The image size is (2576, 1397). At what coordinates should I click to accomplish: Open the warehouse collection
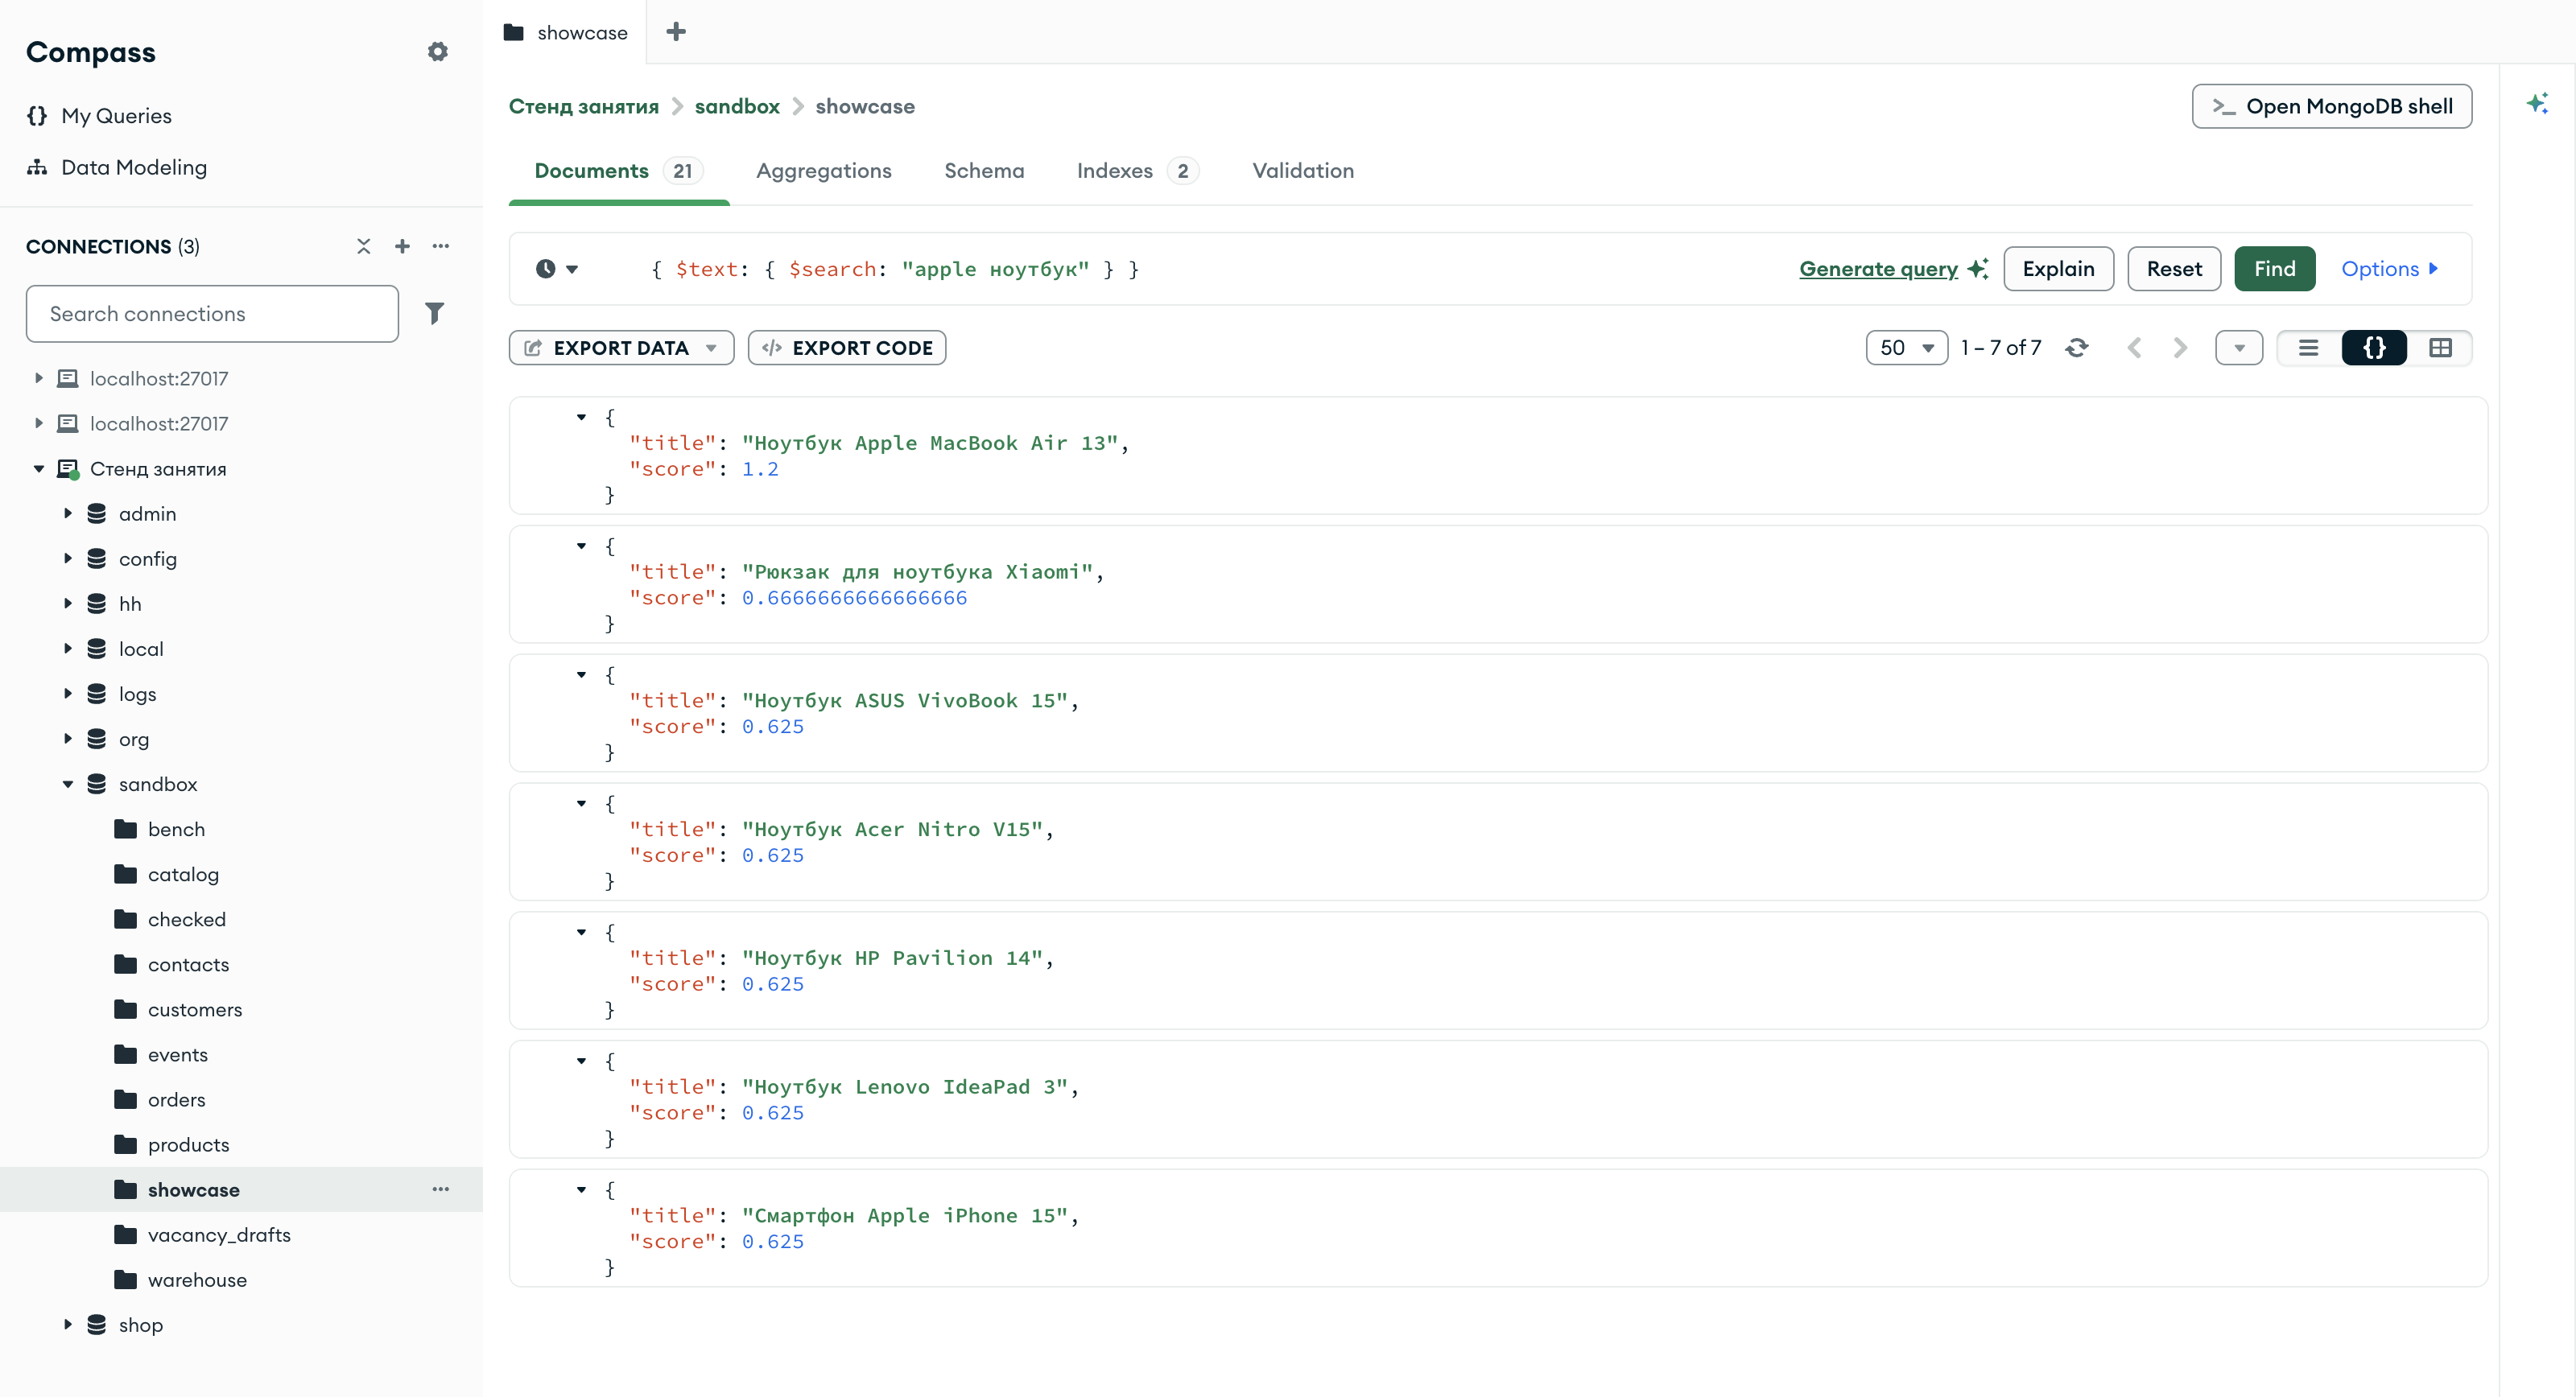tap(197, 1279)
